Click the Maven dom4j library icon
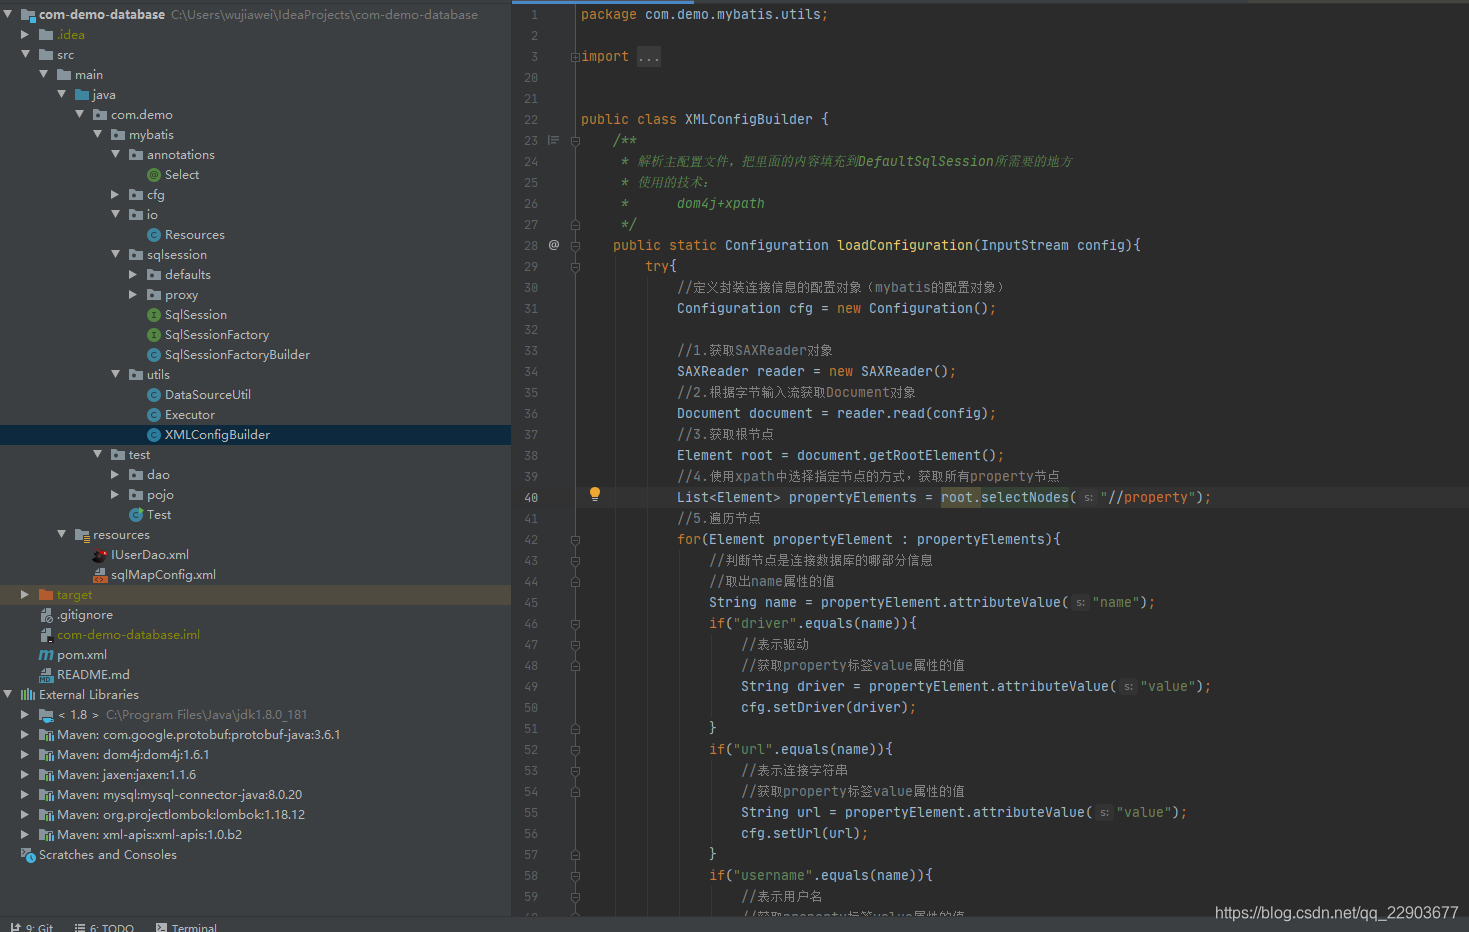Image resolution: width=1469 pixels, height=932 pixels. (46, 755)
